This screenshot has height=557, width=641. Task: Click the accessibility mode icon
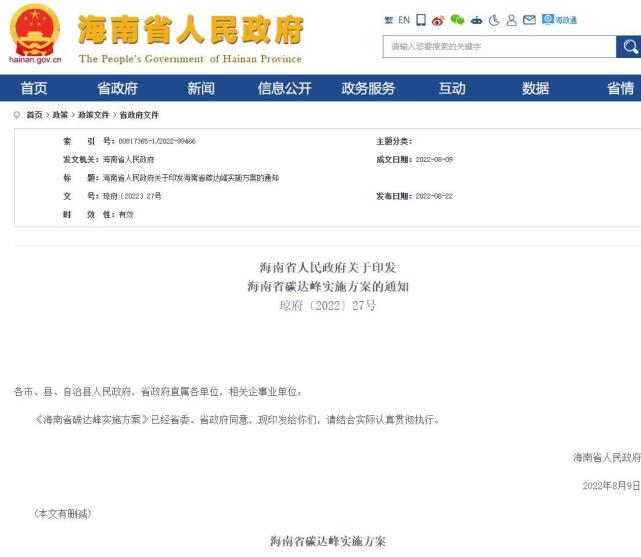coord(494,20)
